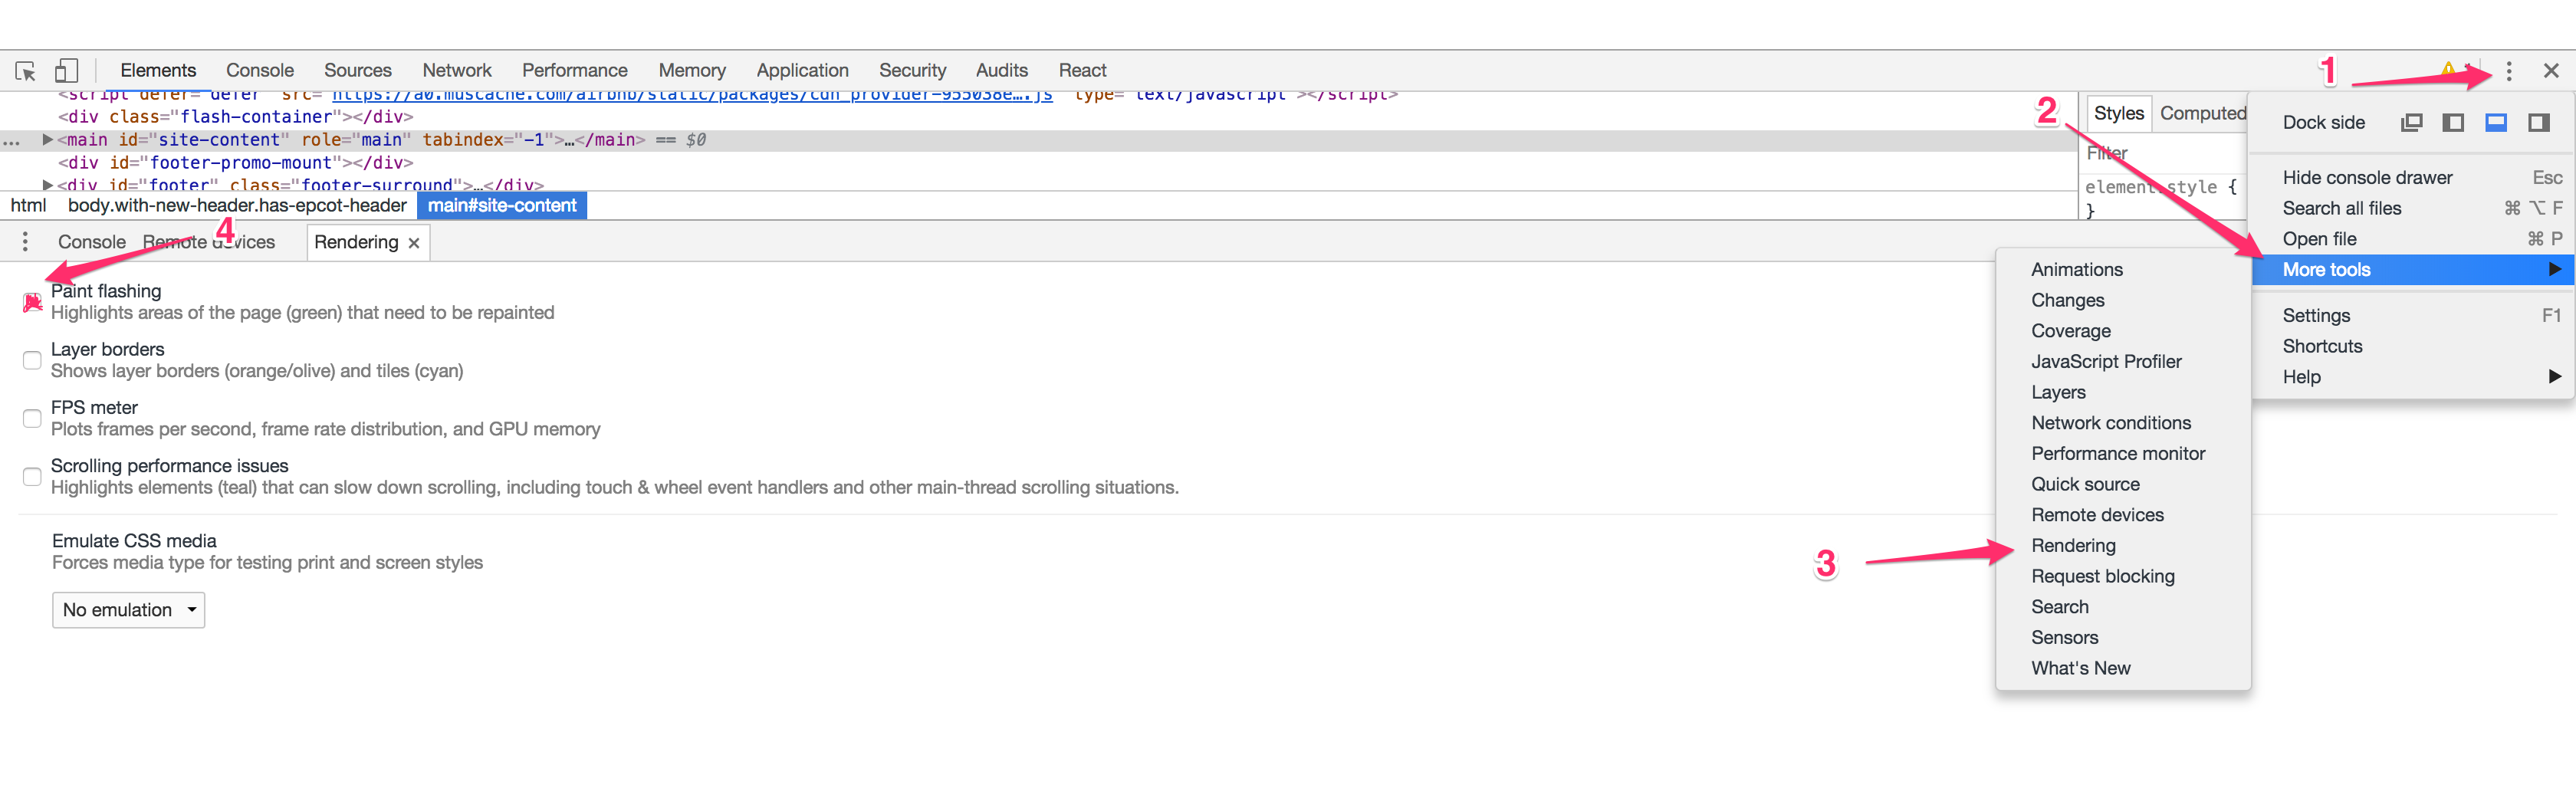Screen dimensions: 2576x788
Task: Open Layers from More tools submenu
Action: [2123, 392]
